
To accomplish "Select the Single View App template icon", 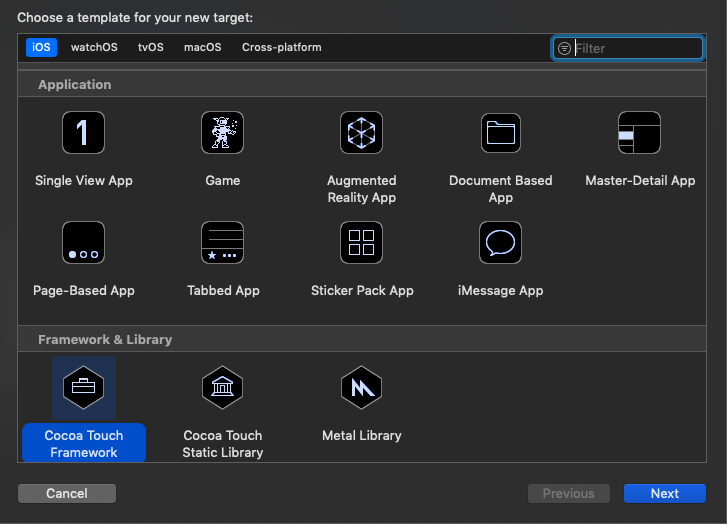I will [83, 133].
